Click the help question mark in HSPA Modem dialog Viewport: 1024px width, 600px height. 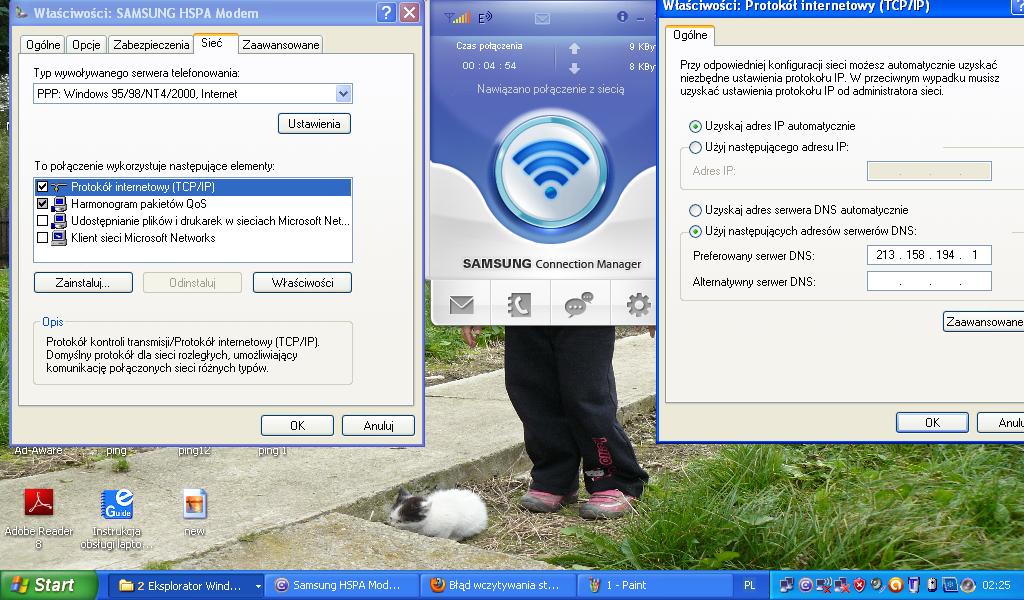tap(387, 12)
